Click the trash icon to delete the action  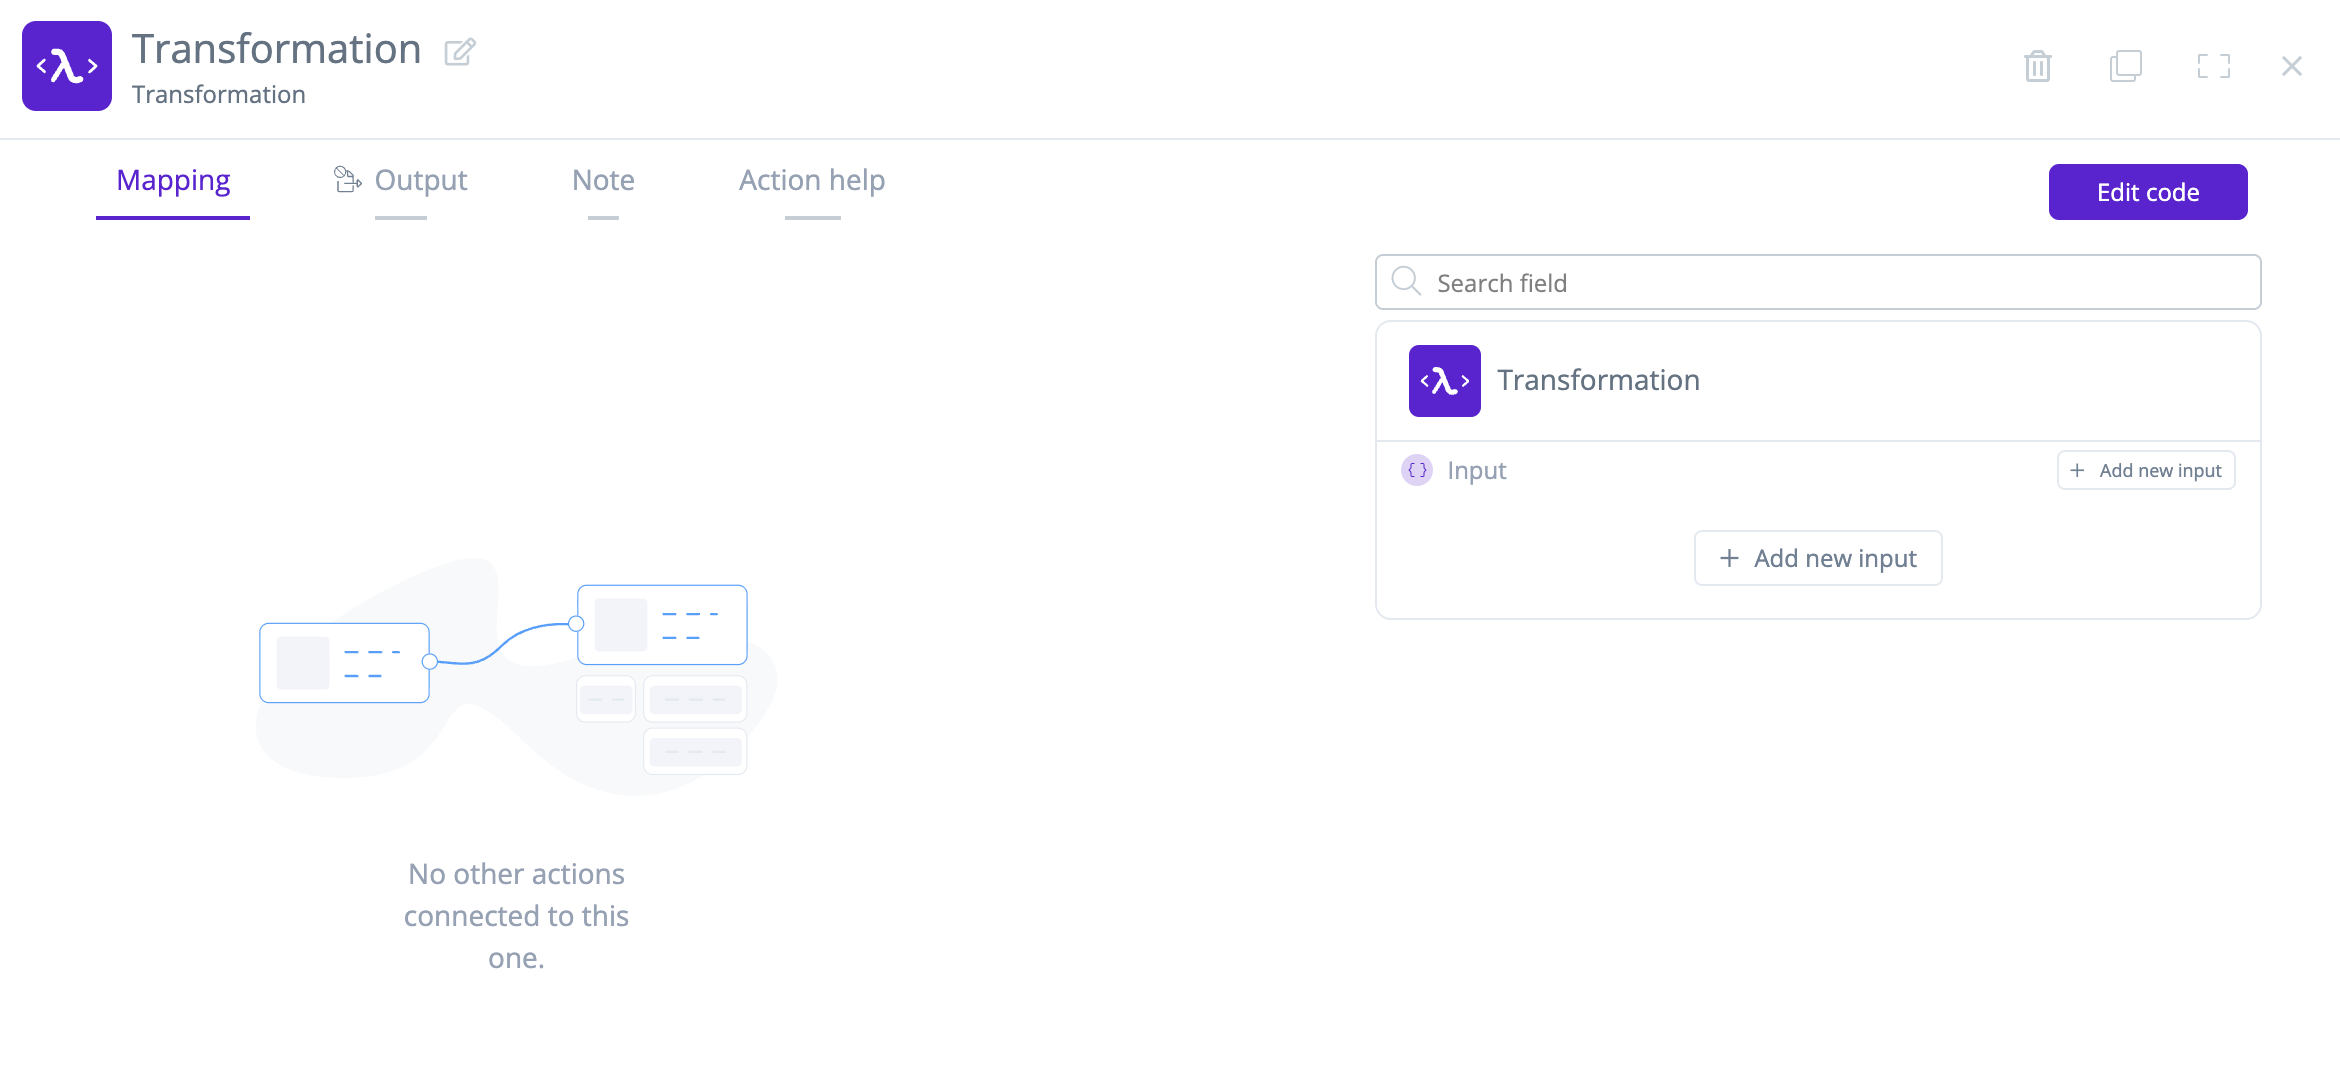tap(2038, 65)
